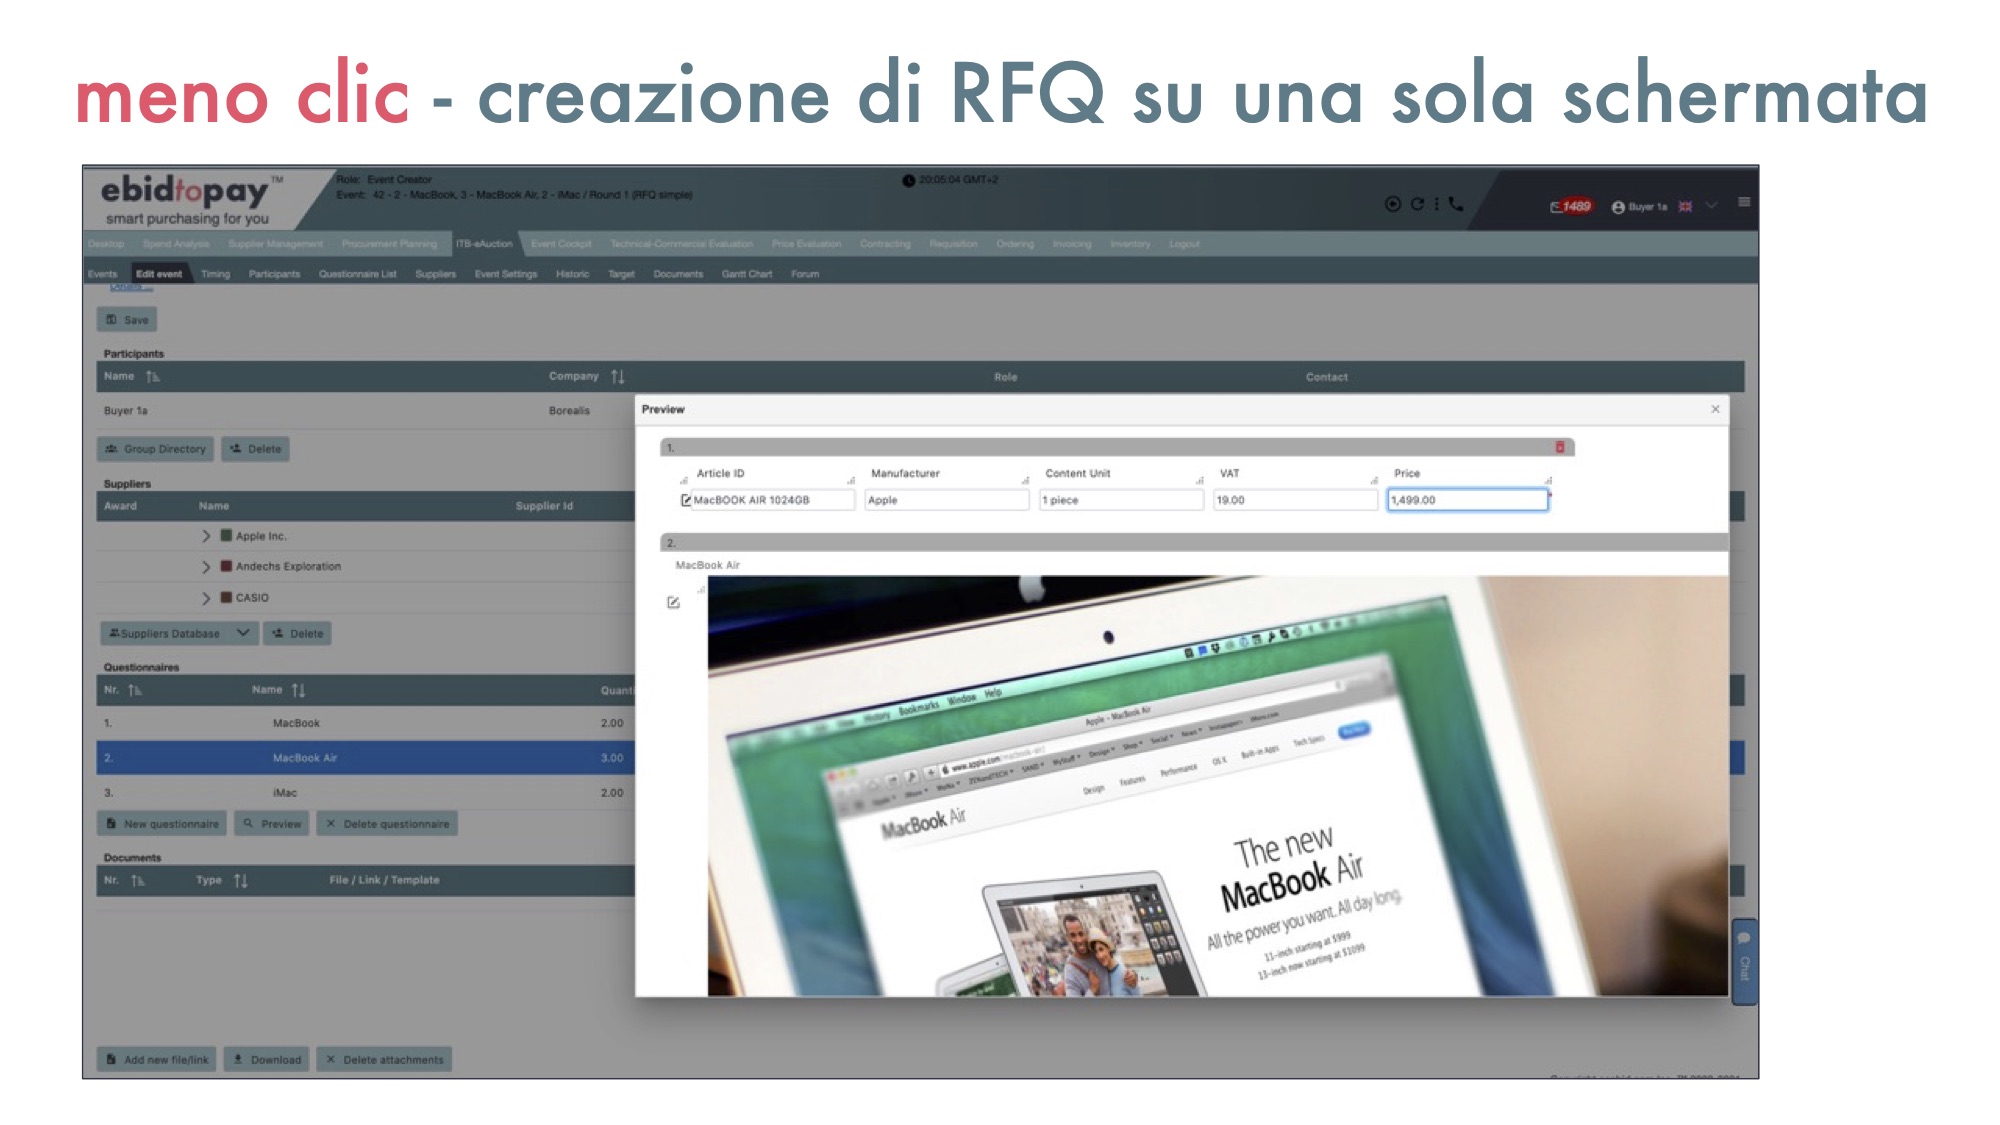
Task: Close the Preview dialog
Action: [x=1715, y=409]
